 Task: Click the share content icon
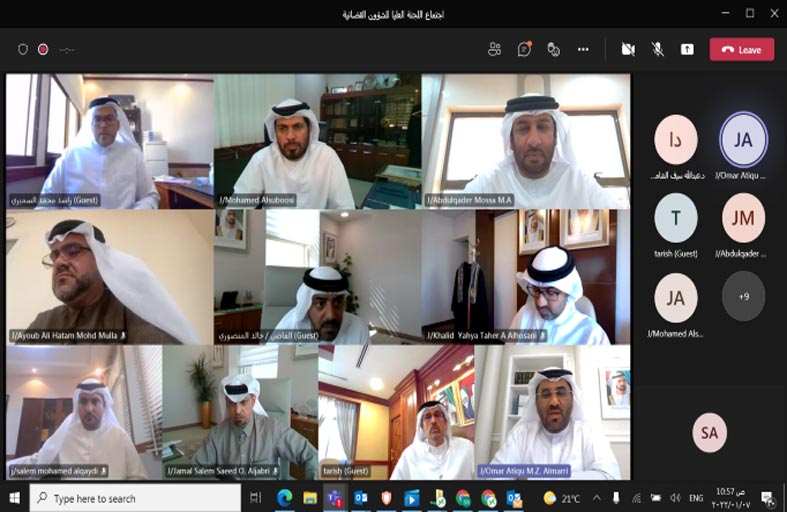pos(687,49)
